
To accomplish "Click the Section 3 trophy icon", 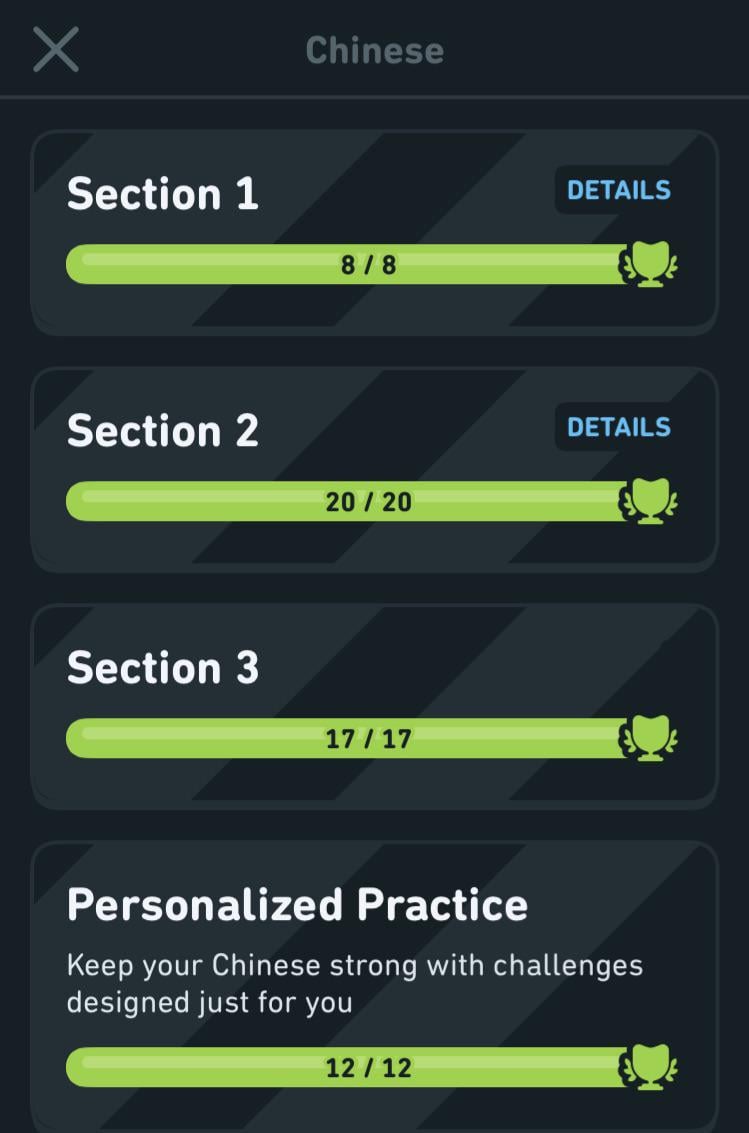I will (x=650, y=739).
